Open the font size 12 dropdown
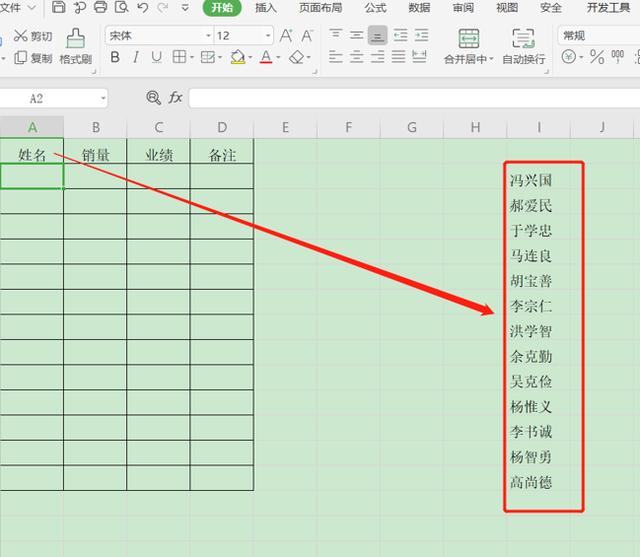 (268, 36)
